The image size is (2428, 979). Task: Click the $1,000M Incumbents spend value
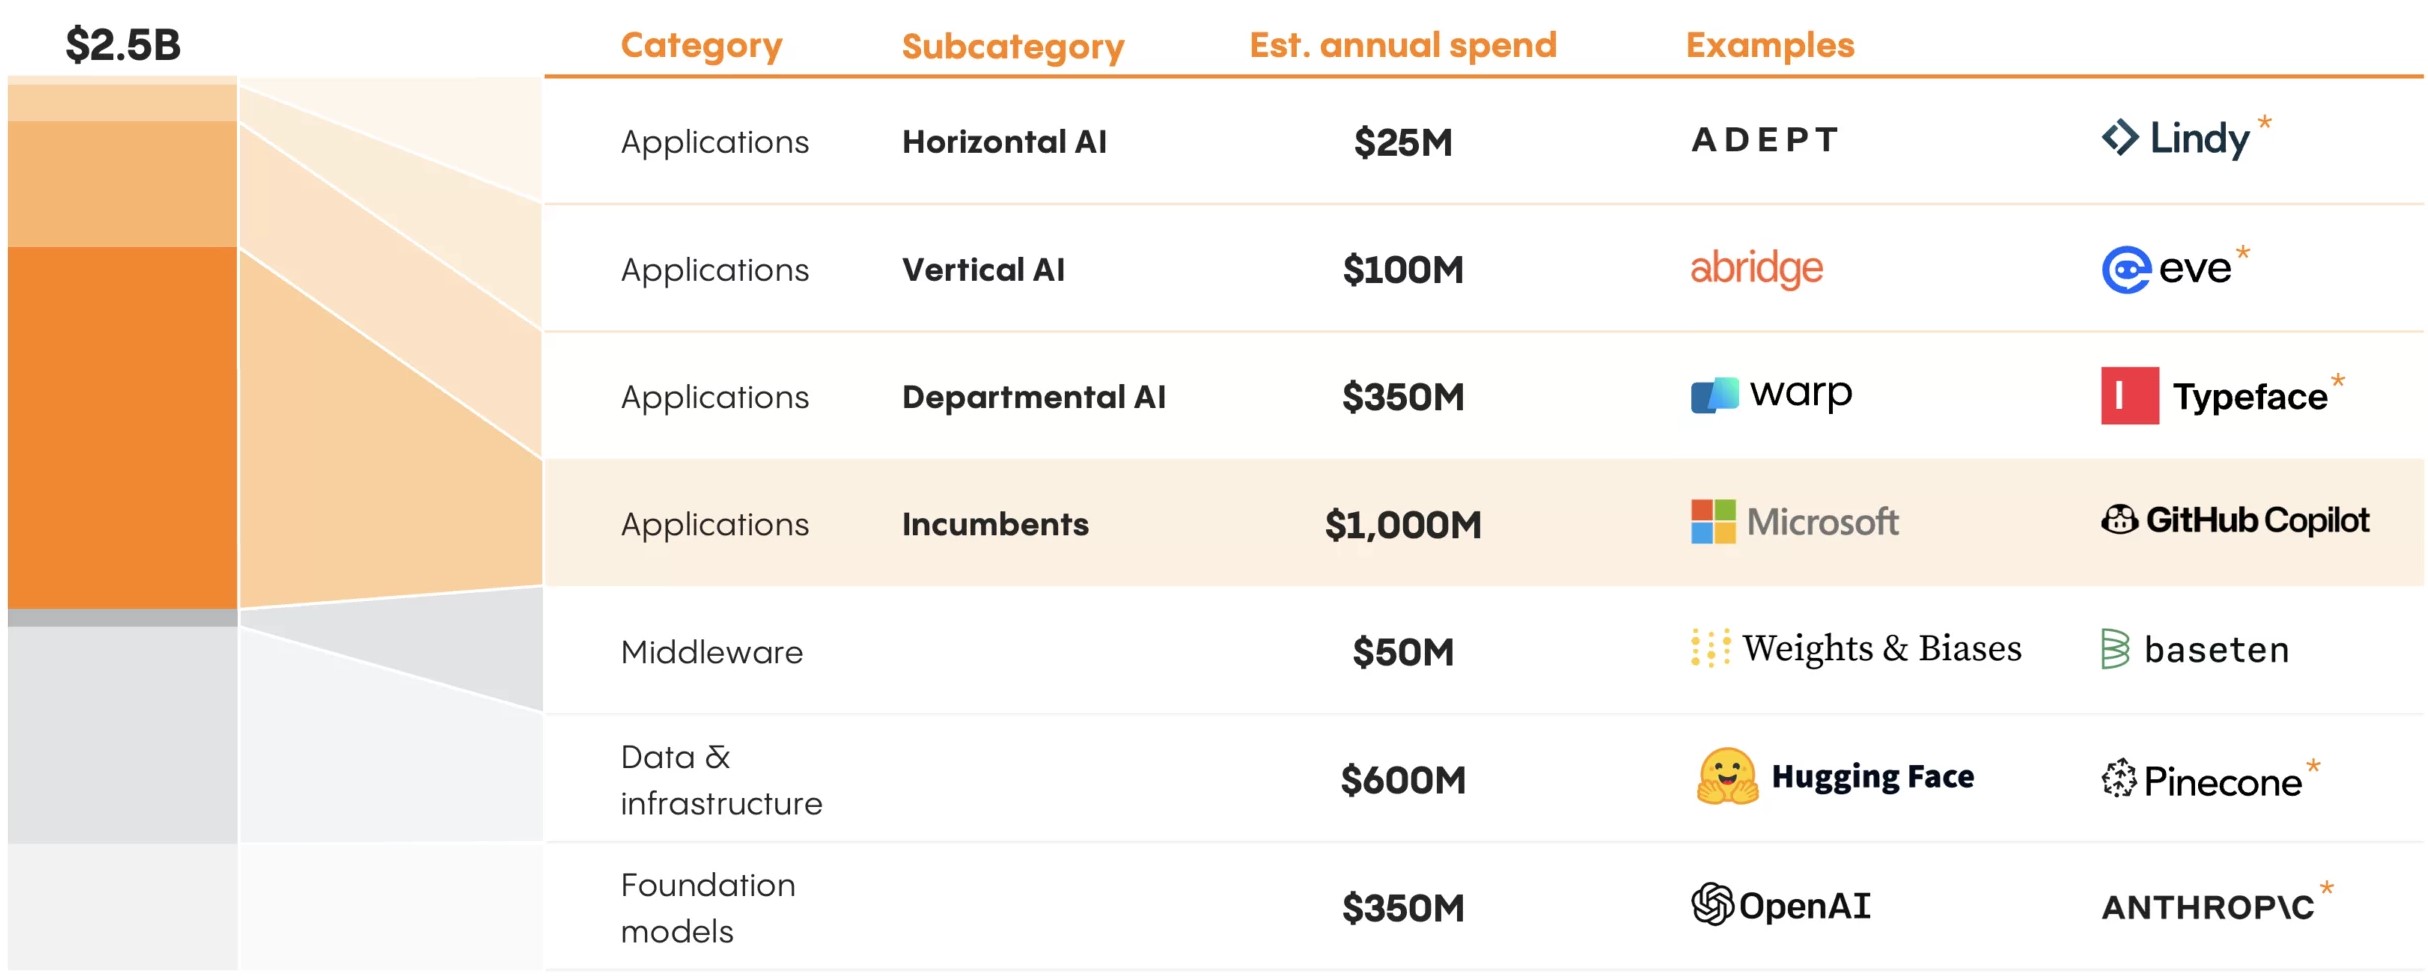[x=1403, y=524]
